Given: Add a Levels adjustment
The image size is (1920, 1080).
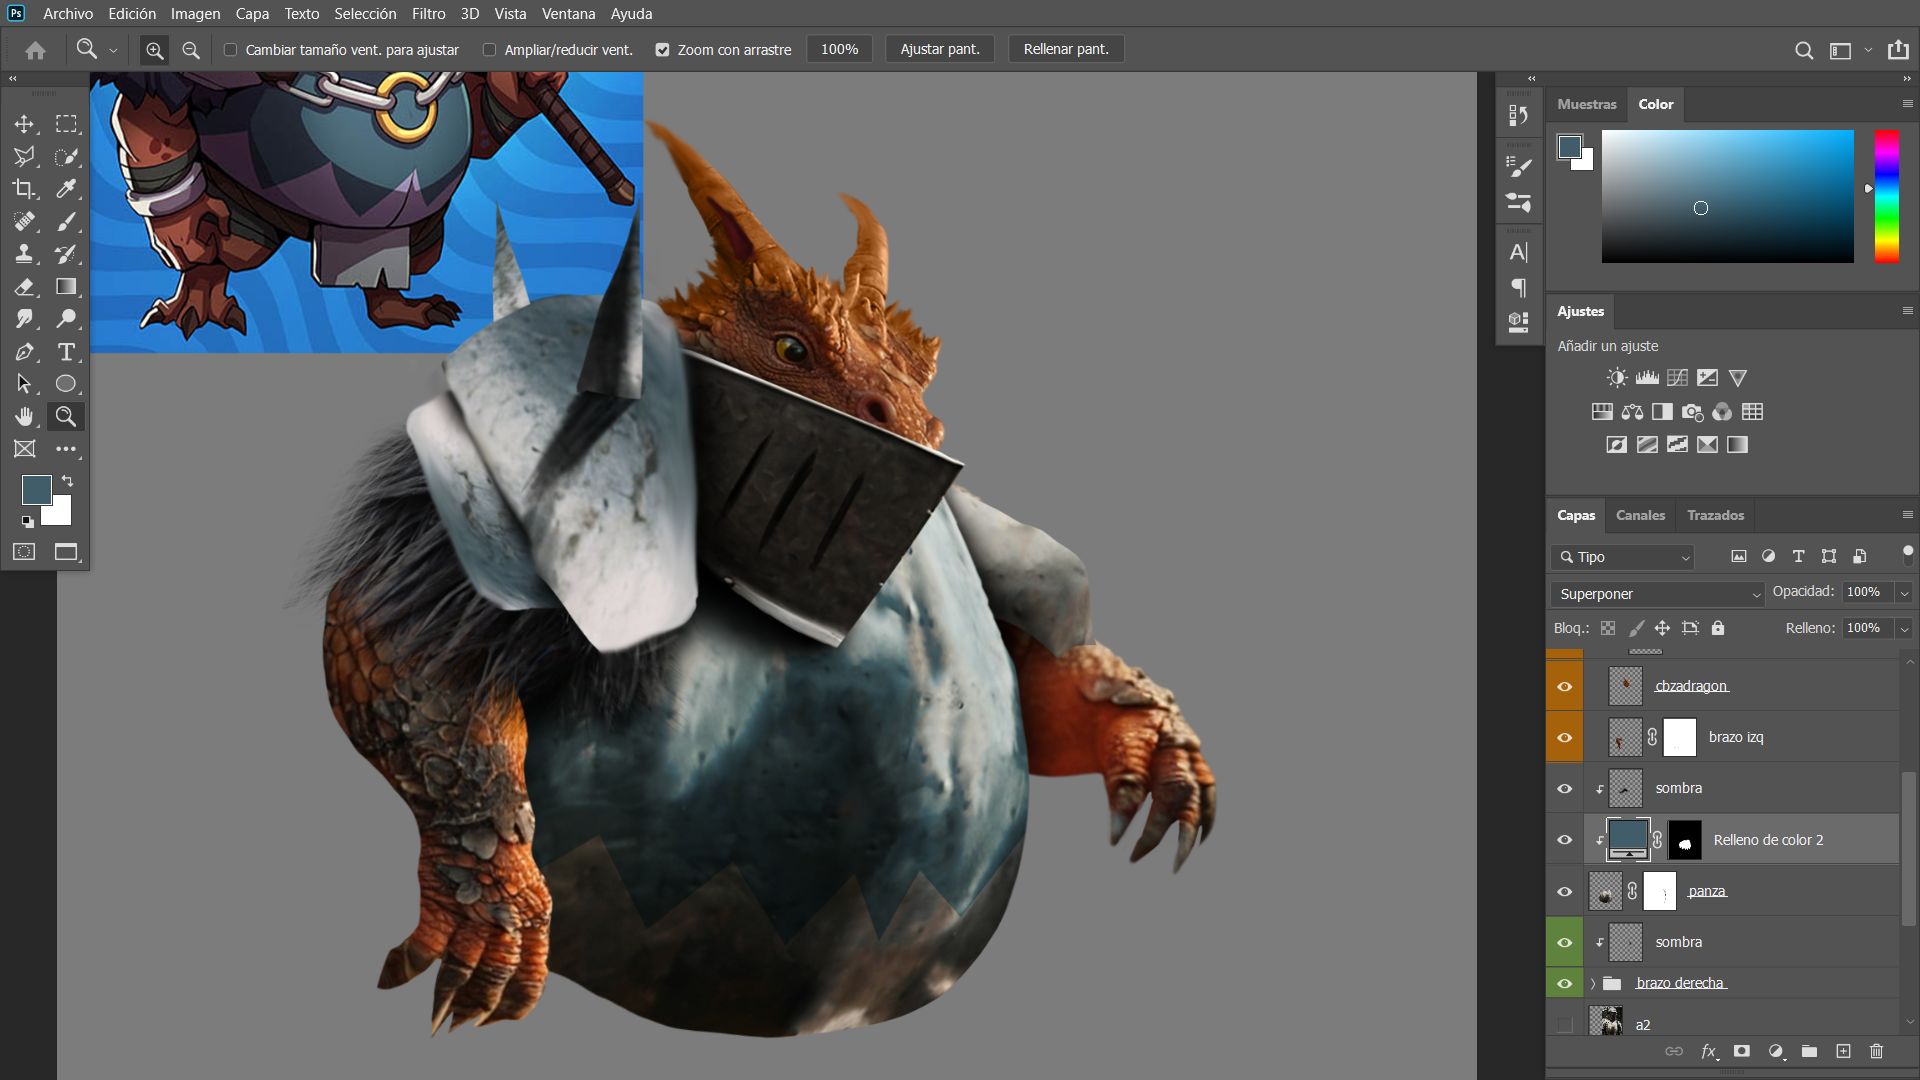Looking at the screenshot, I should click(x=1647, y=378).
